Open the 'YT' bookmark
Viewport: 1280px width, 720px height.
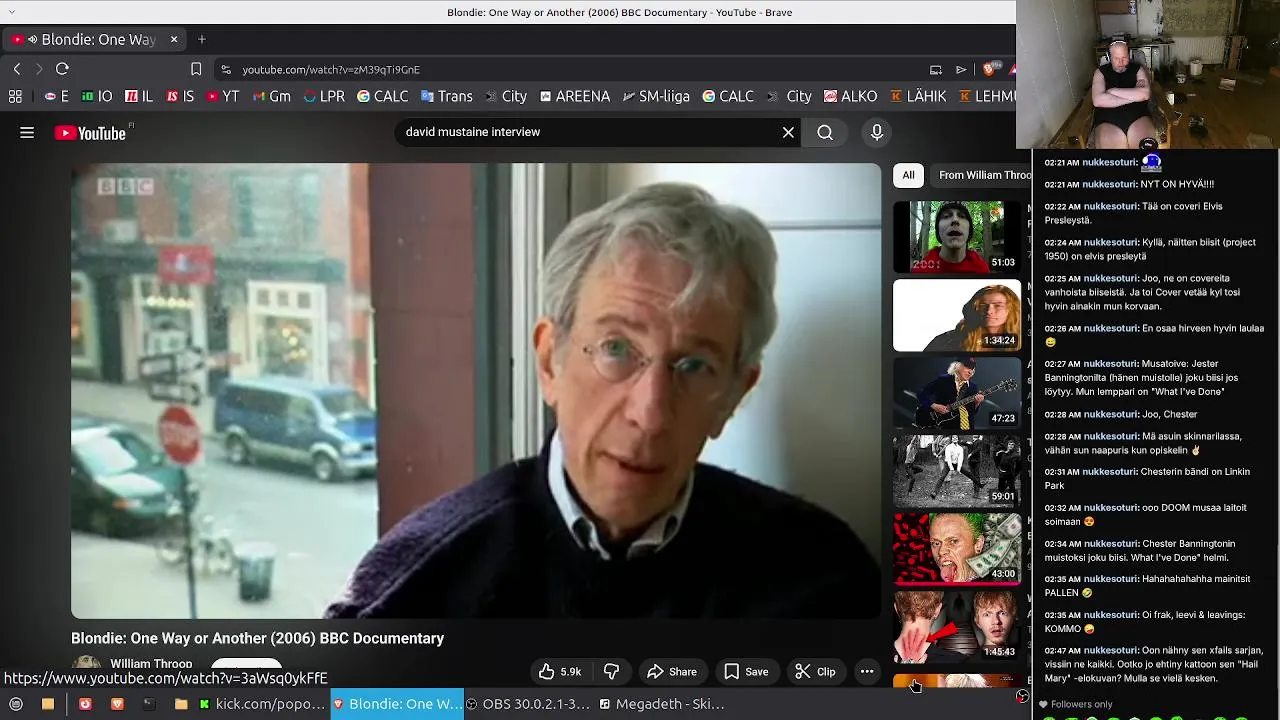(x=223, y=96)
